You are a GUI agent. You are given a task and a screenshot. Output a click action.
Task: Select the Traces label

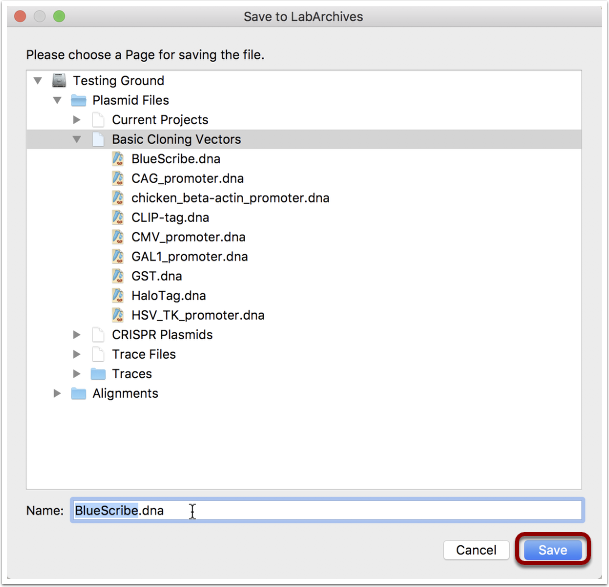click(132, 374)
